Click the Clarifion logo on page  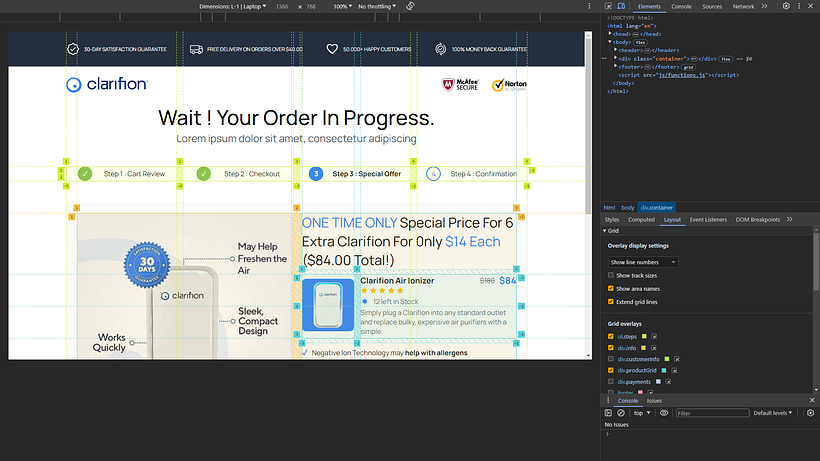(x=107, y=84)
